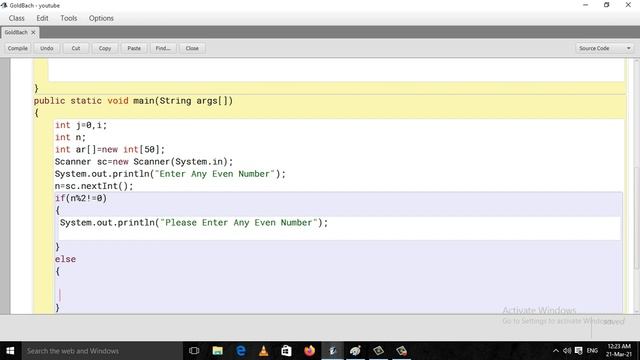Click the 'else' keyword
The width and height of the screenshot is (640, 360).
tap(65, 259)
